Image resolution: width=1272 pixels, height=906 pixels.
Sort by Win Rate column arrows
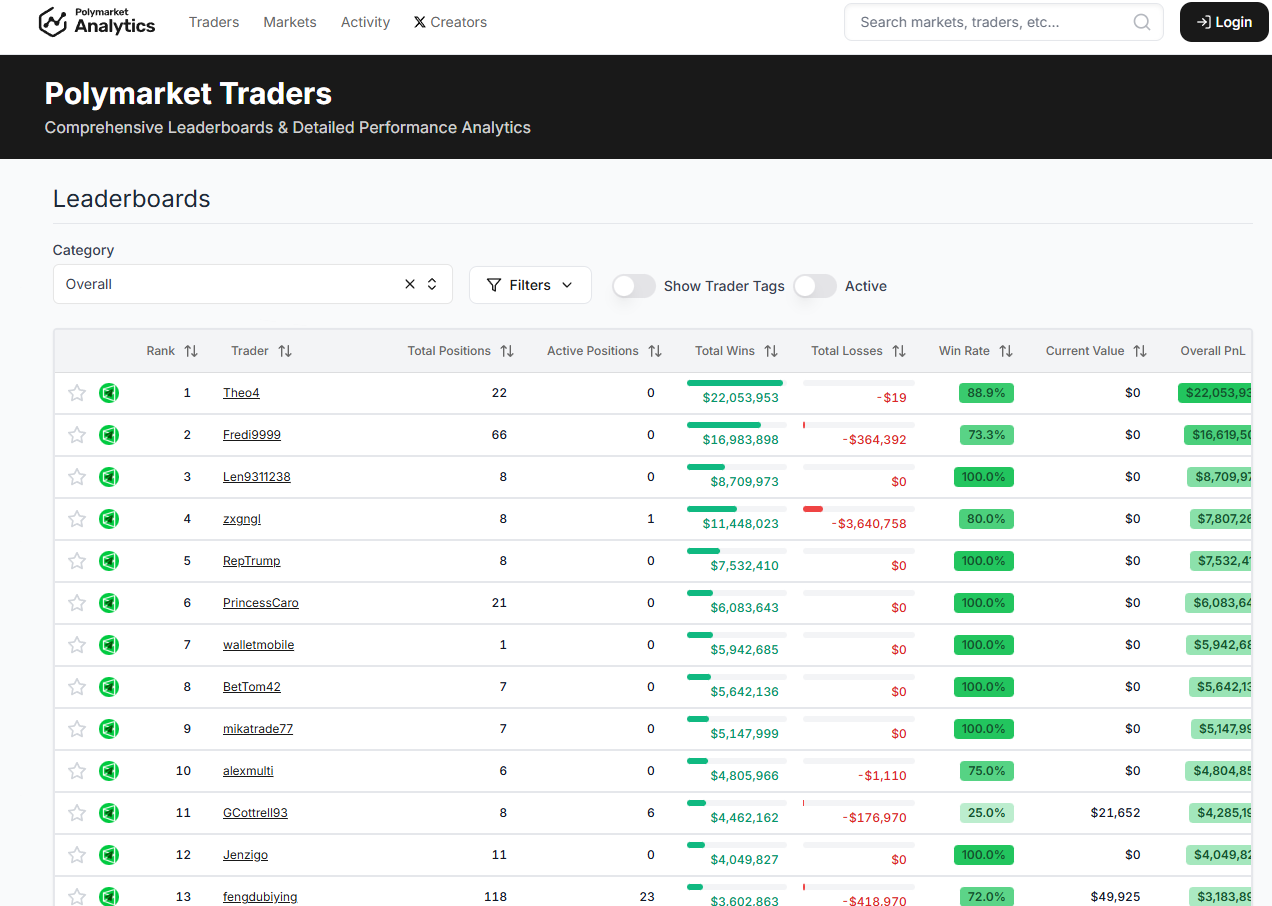[x=1006, y=351]
